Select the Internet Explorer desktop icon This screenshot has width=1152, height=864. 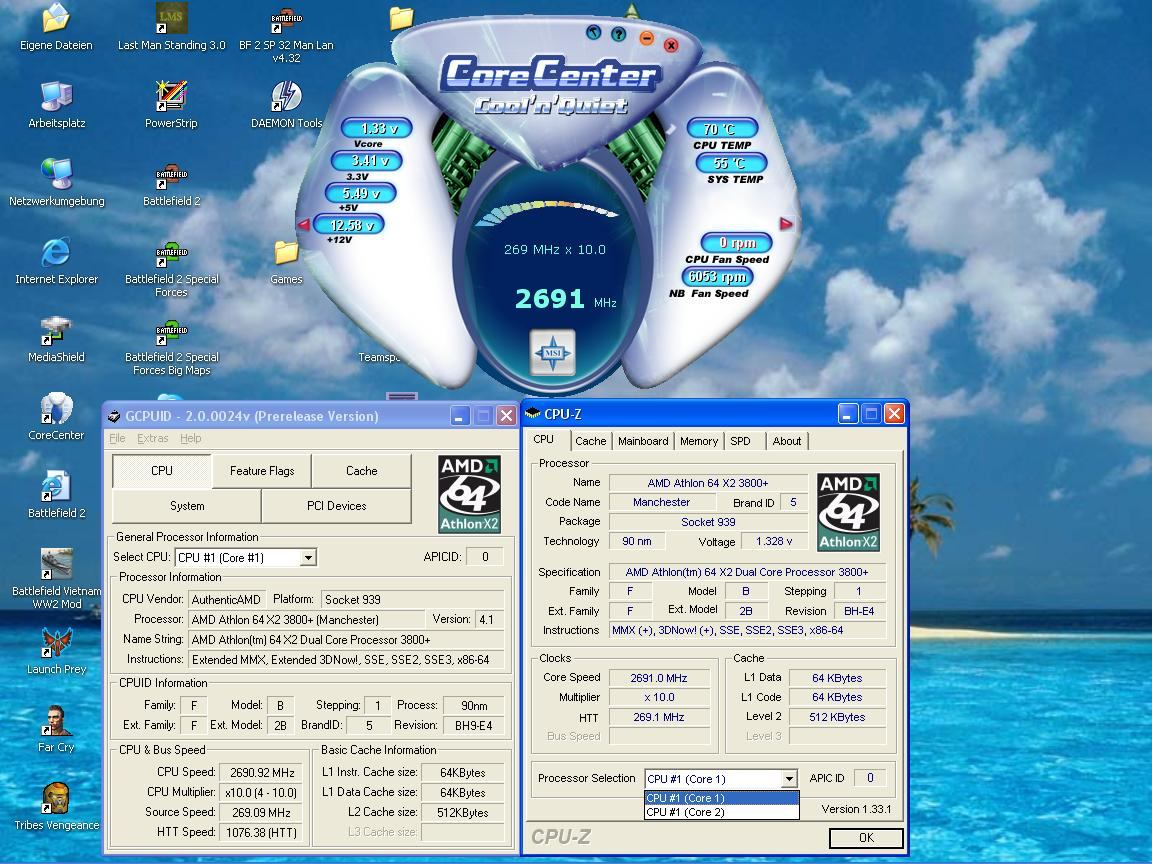point(57,261)
